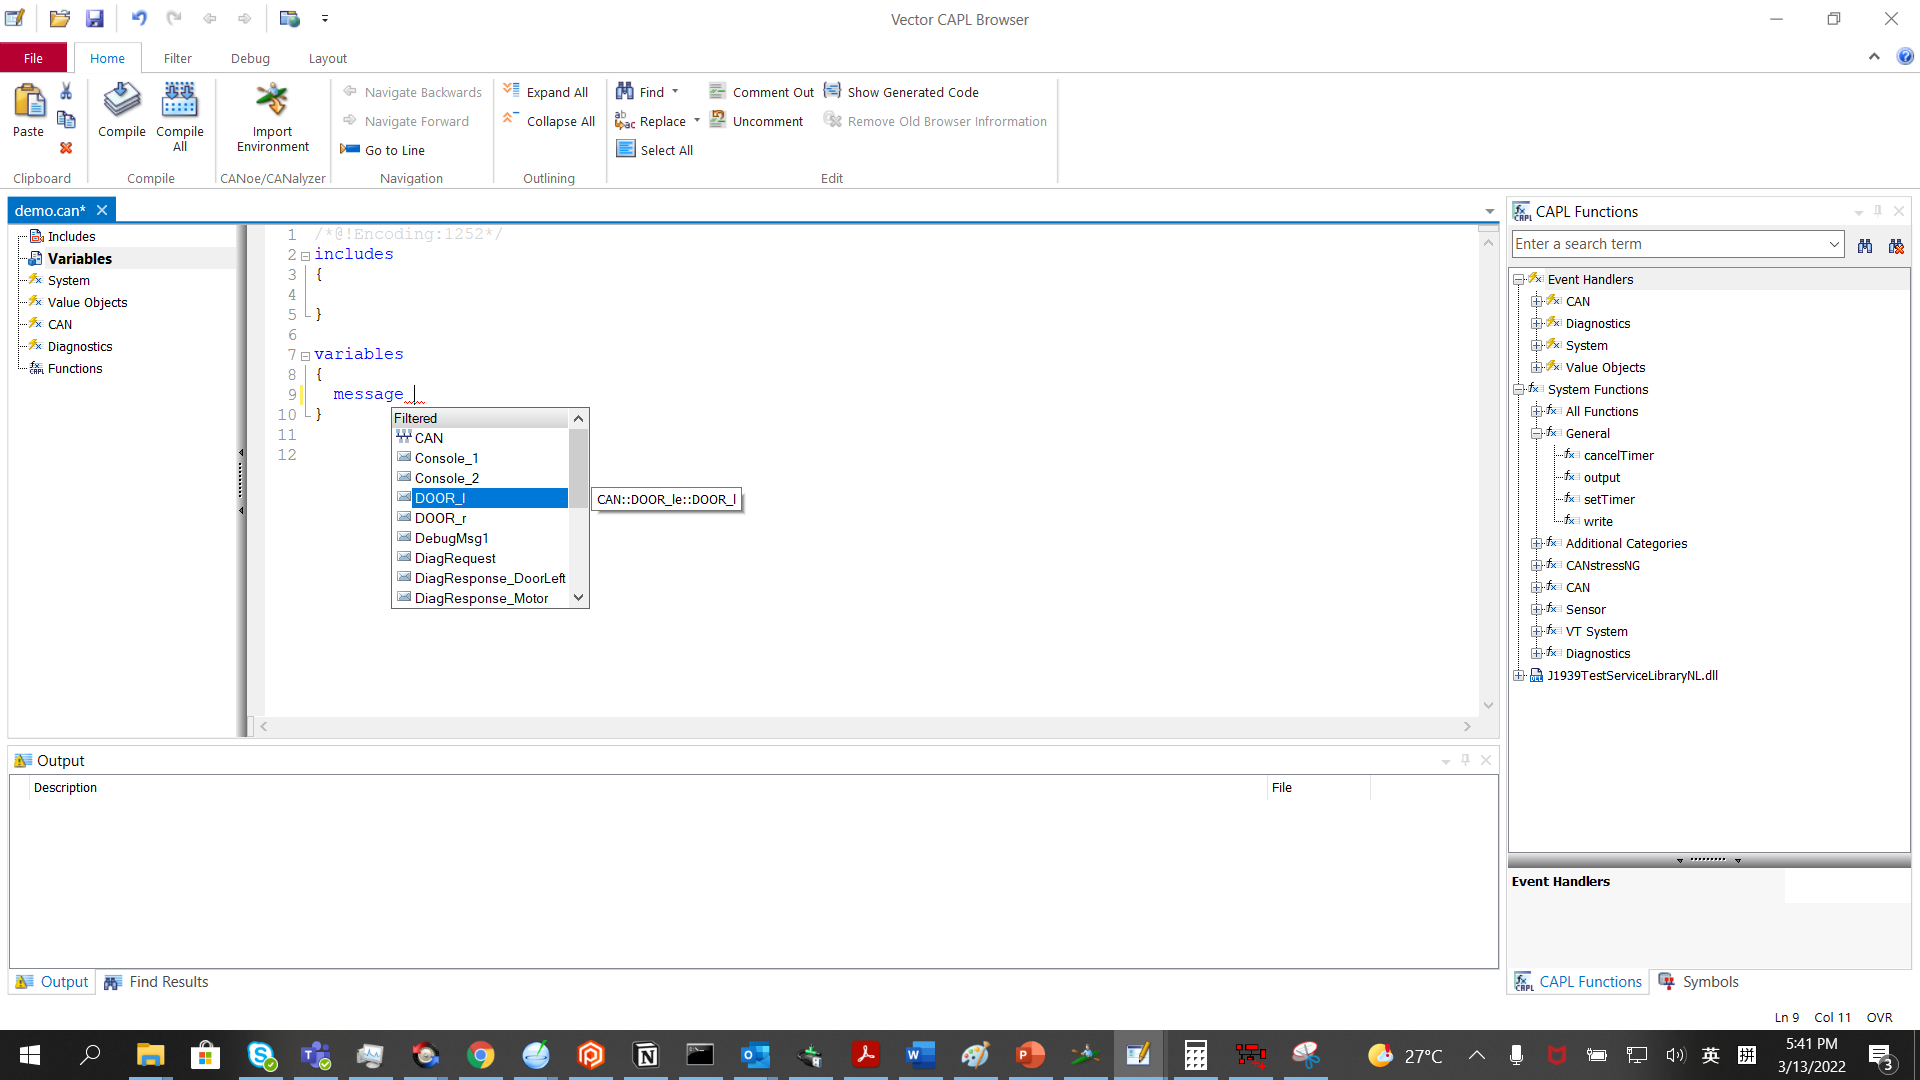1920x1080 pixels.
Task: Click Show Generated Code icon
Action: tap(833, 91)
